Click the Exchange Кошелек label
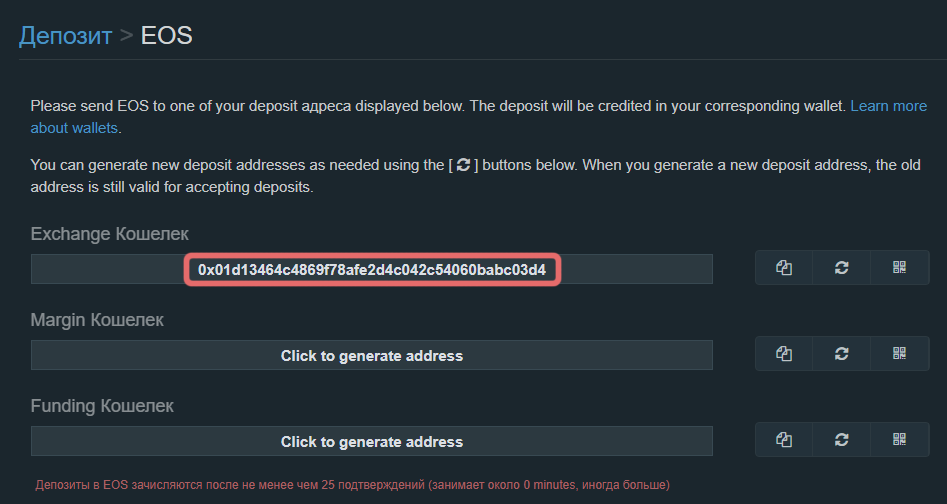This screenshot has height=504, width=947. 110,234
